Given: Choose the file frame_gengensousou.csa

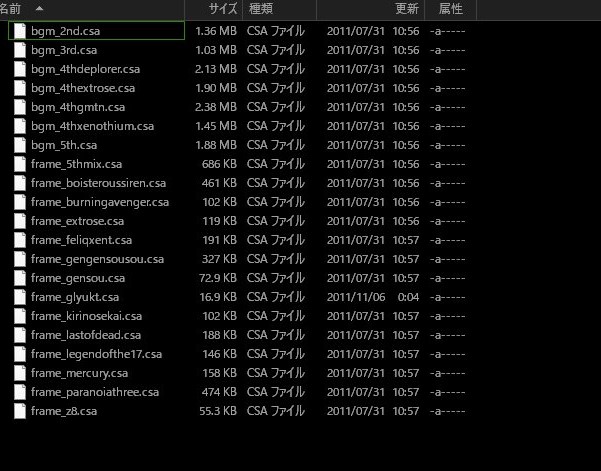Looking at the screenshot, I should pos(97,259).
